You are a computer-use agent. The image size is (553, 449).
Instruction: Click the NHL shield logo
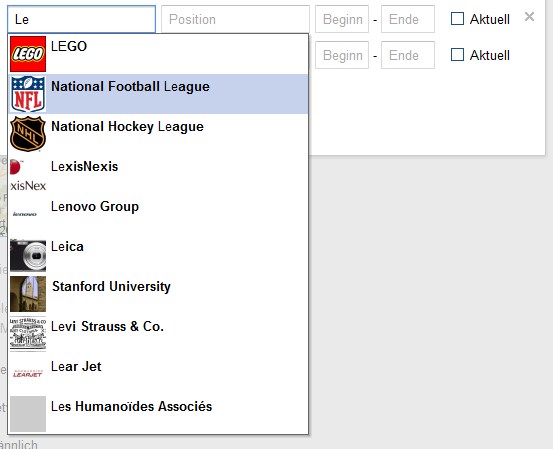tap(28, 134)
